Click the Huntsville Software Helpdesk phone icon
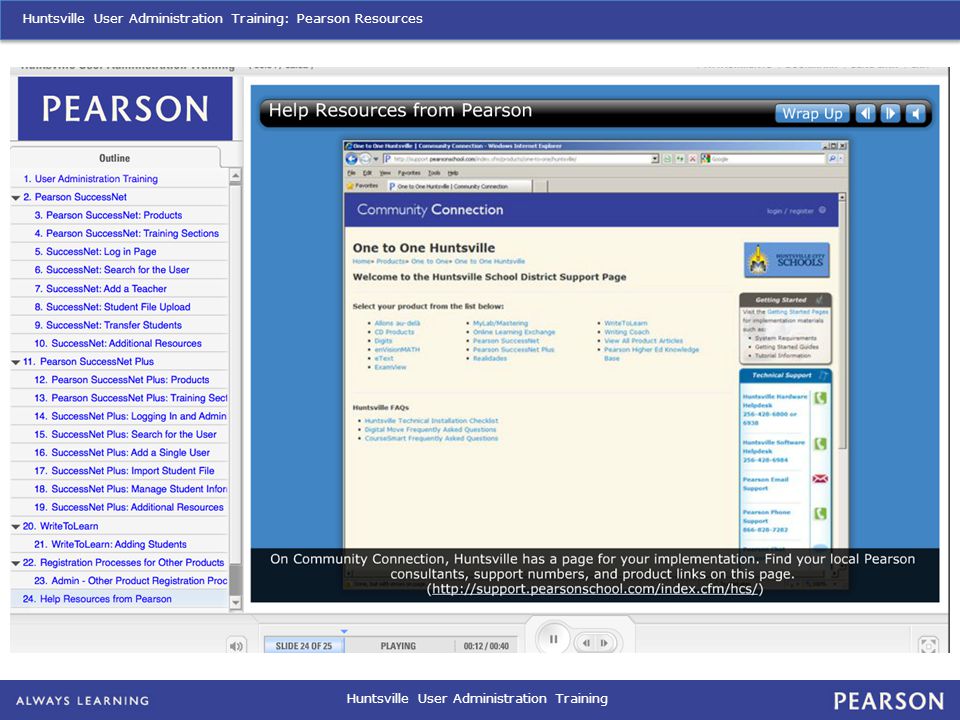This screenshot has width=960, height=720. pos(820,443)
